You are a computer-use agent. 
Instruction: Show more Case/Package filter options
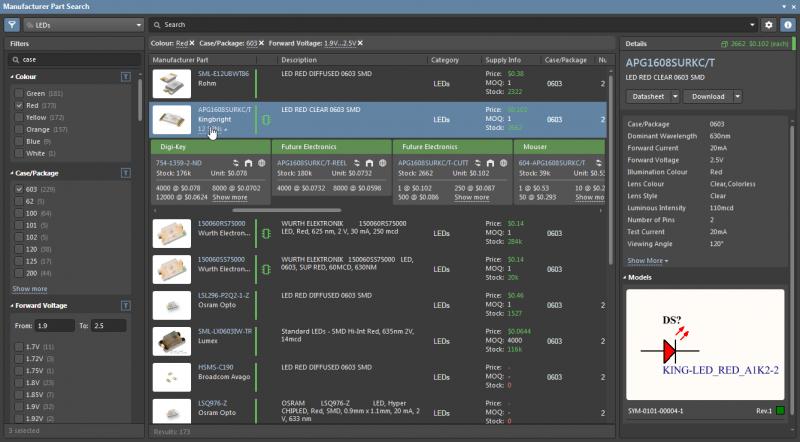point(30,288)
